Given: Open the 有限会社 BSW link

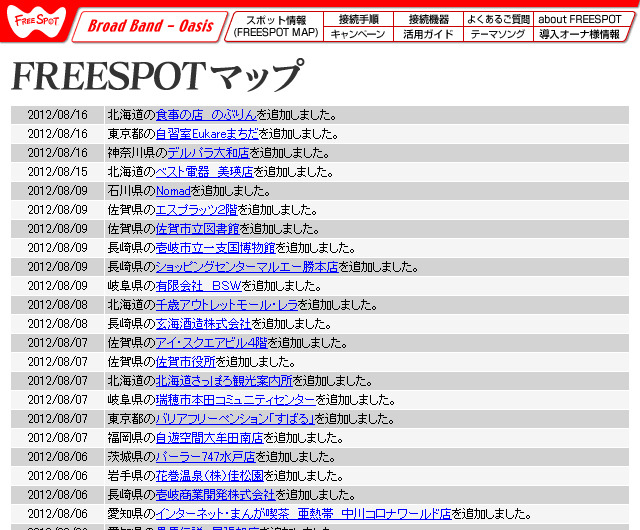Looking at the screenshot, I should (198, 286).
